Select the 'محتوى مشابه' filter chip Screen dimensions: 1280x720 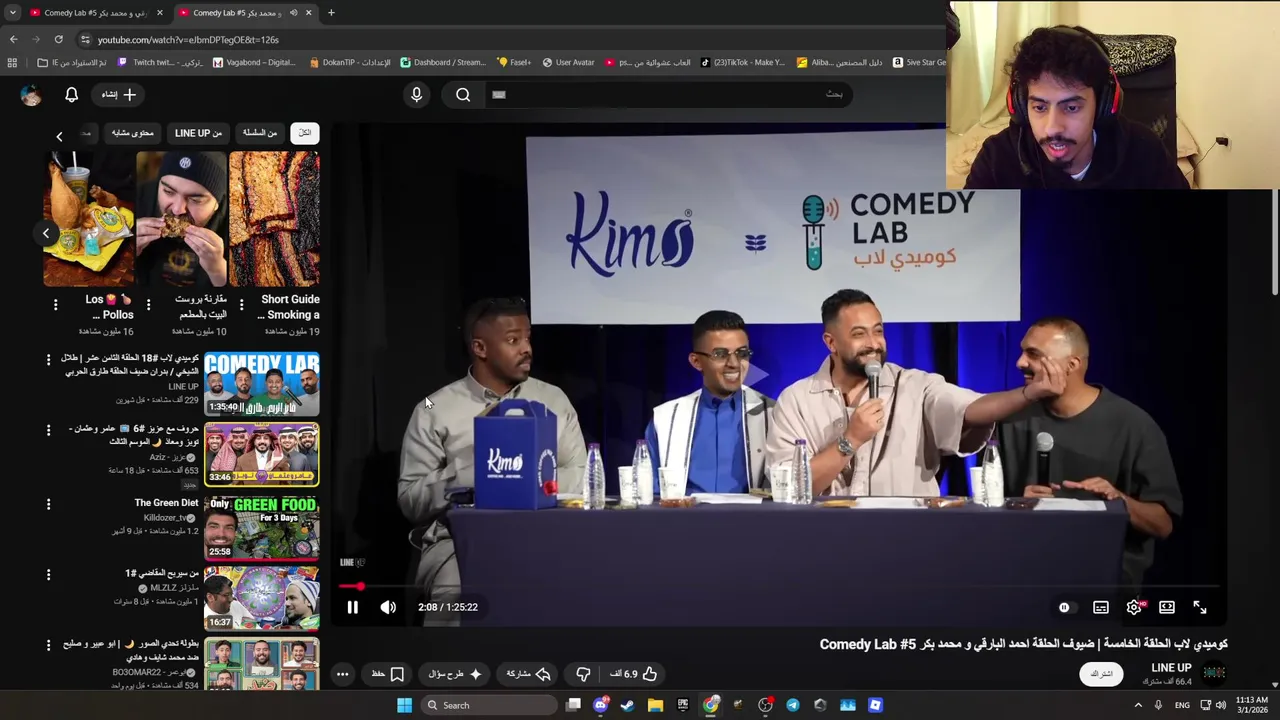[x=132, y=133]
